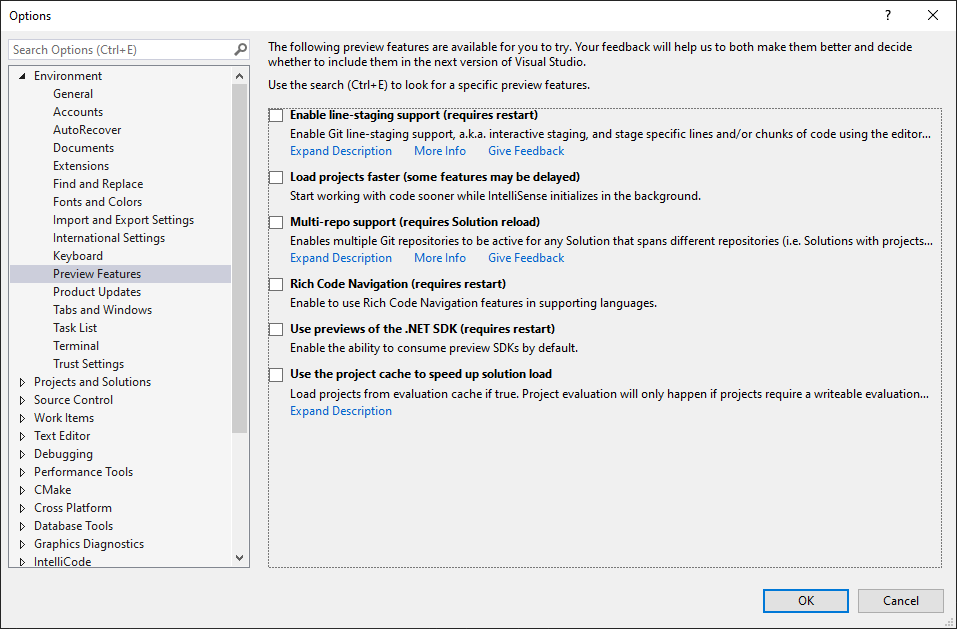The height and width of the screenshot is (629, 957).
Task: Select General under Environment
Action: click(x=73, y=94)
